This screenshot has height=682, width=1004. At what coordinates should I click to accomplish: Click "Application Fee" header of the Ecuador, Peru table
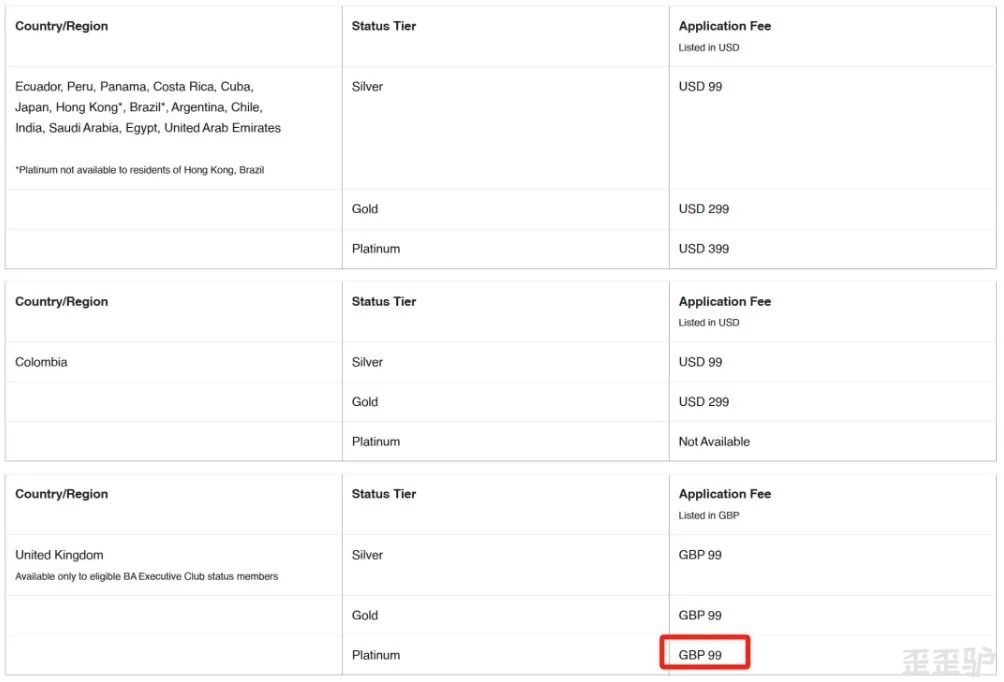[725, 26]
